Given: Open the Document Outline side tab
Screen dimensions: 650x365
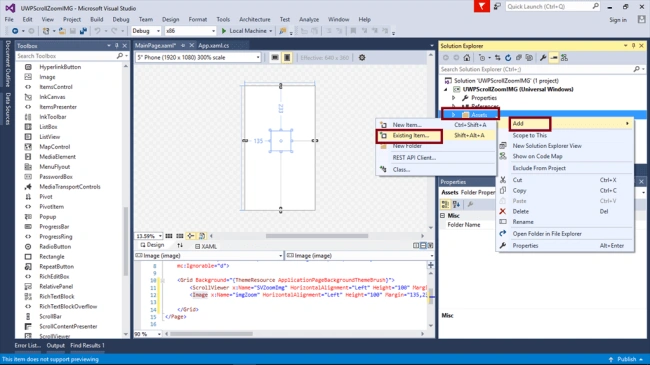Looking at the screenshot, I should tap(7, 63).
